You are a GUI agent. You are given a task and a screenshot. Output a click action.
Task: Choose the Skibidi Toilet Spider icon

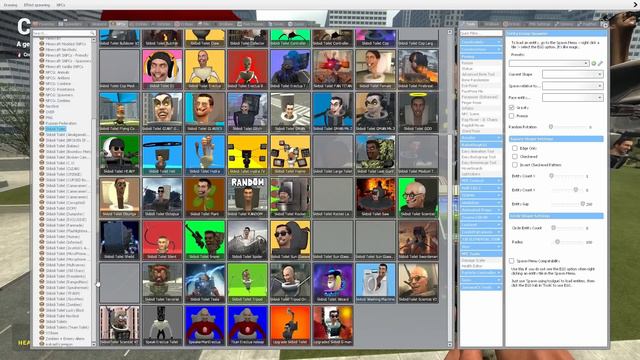click(x=247, y=240)
